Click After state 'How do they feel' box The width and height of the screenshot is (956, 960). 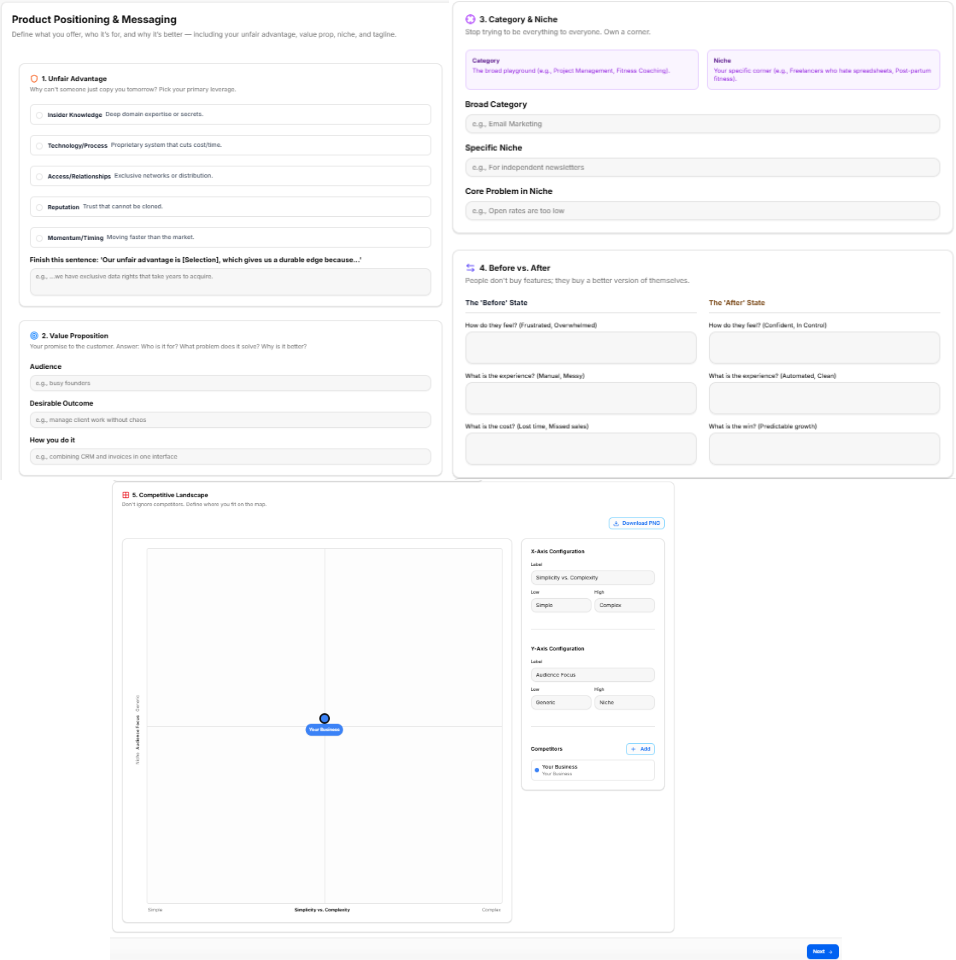(x=824, y=348)
